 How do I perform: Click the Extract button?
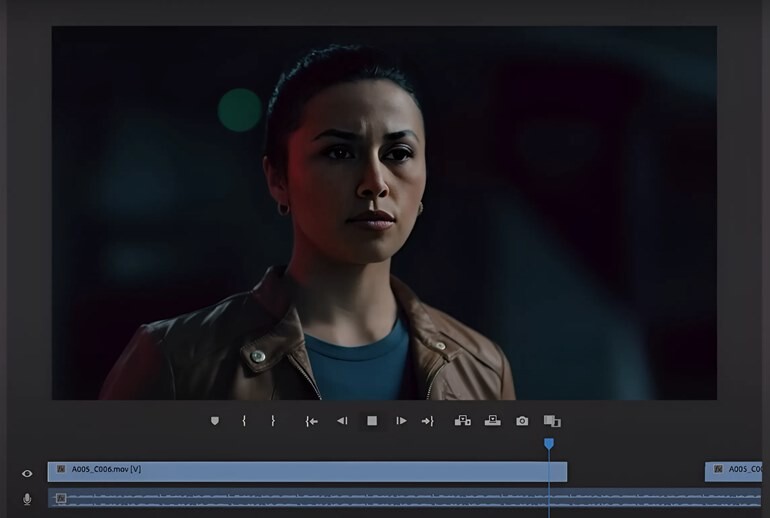492,421
